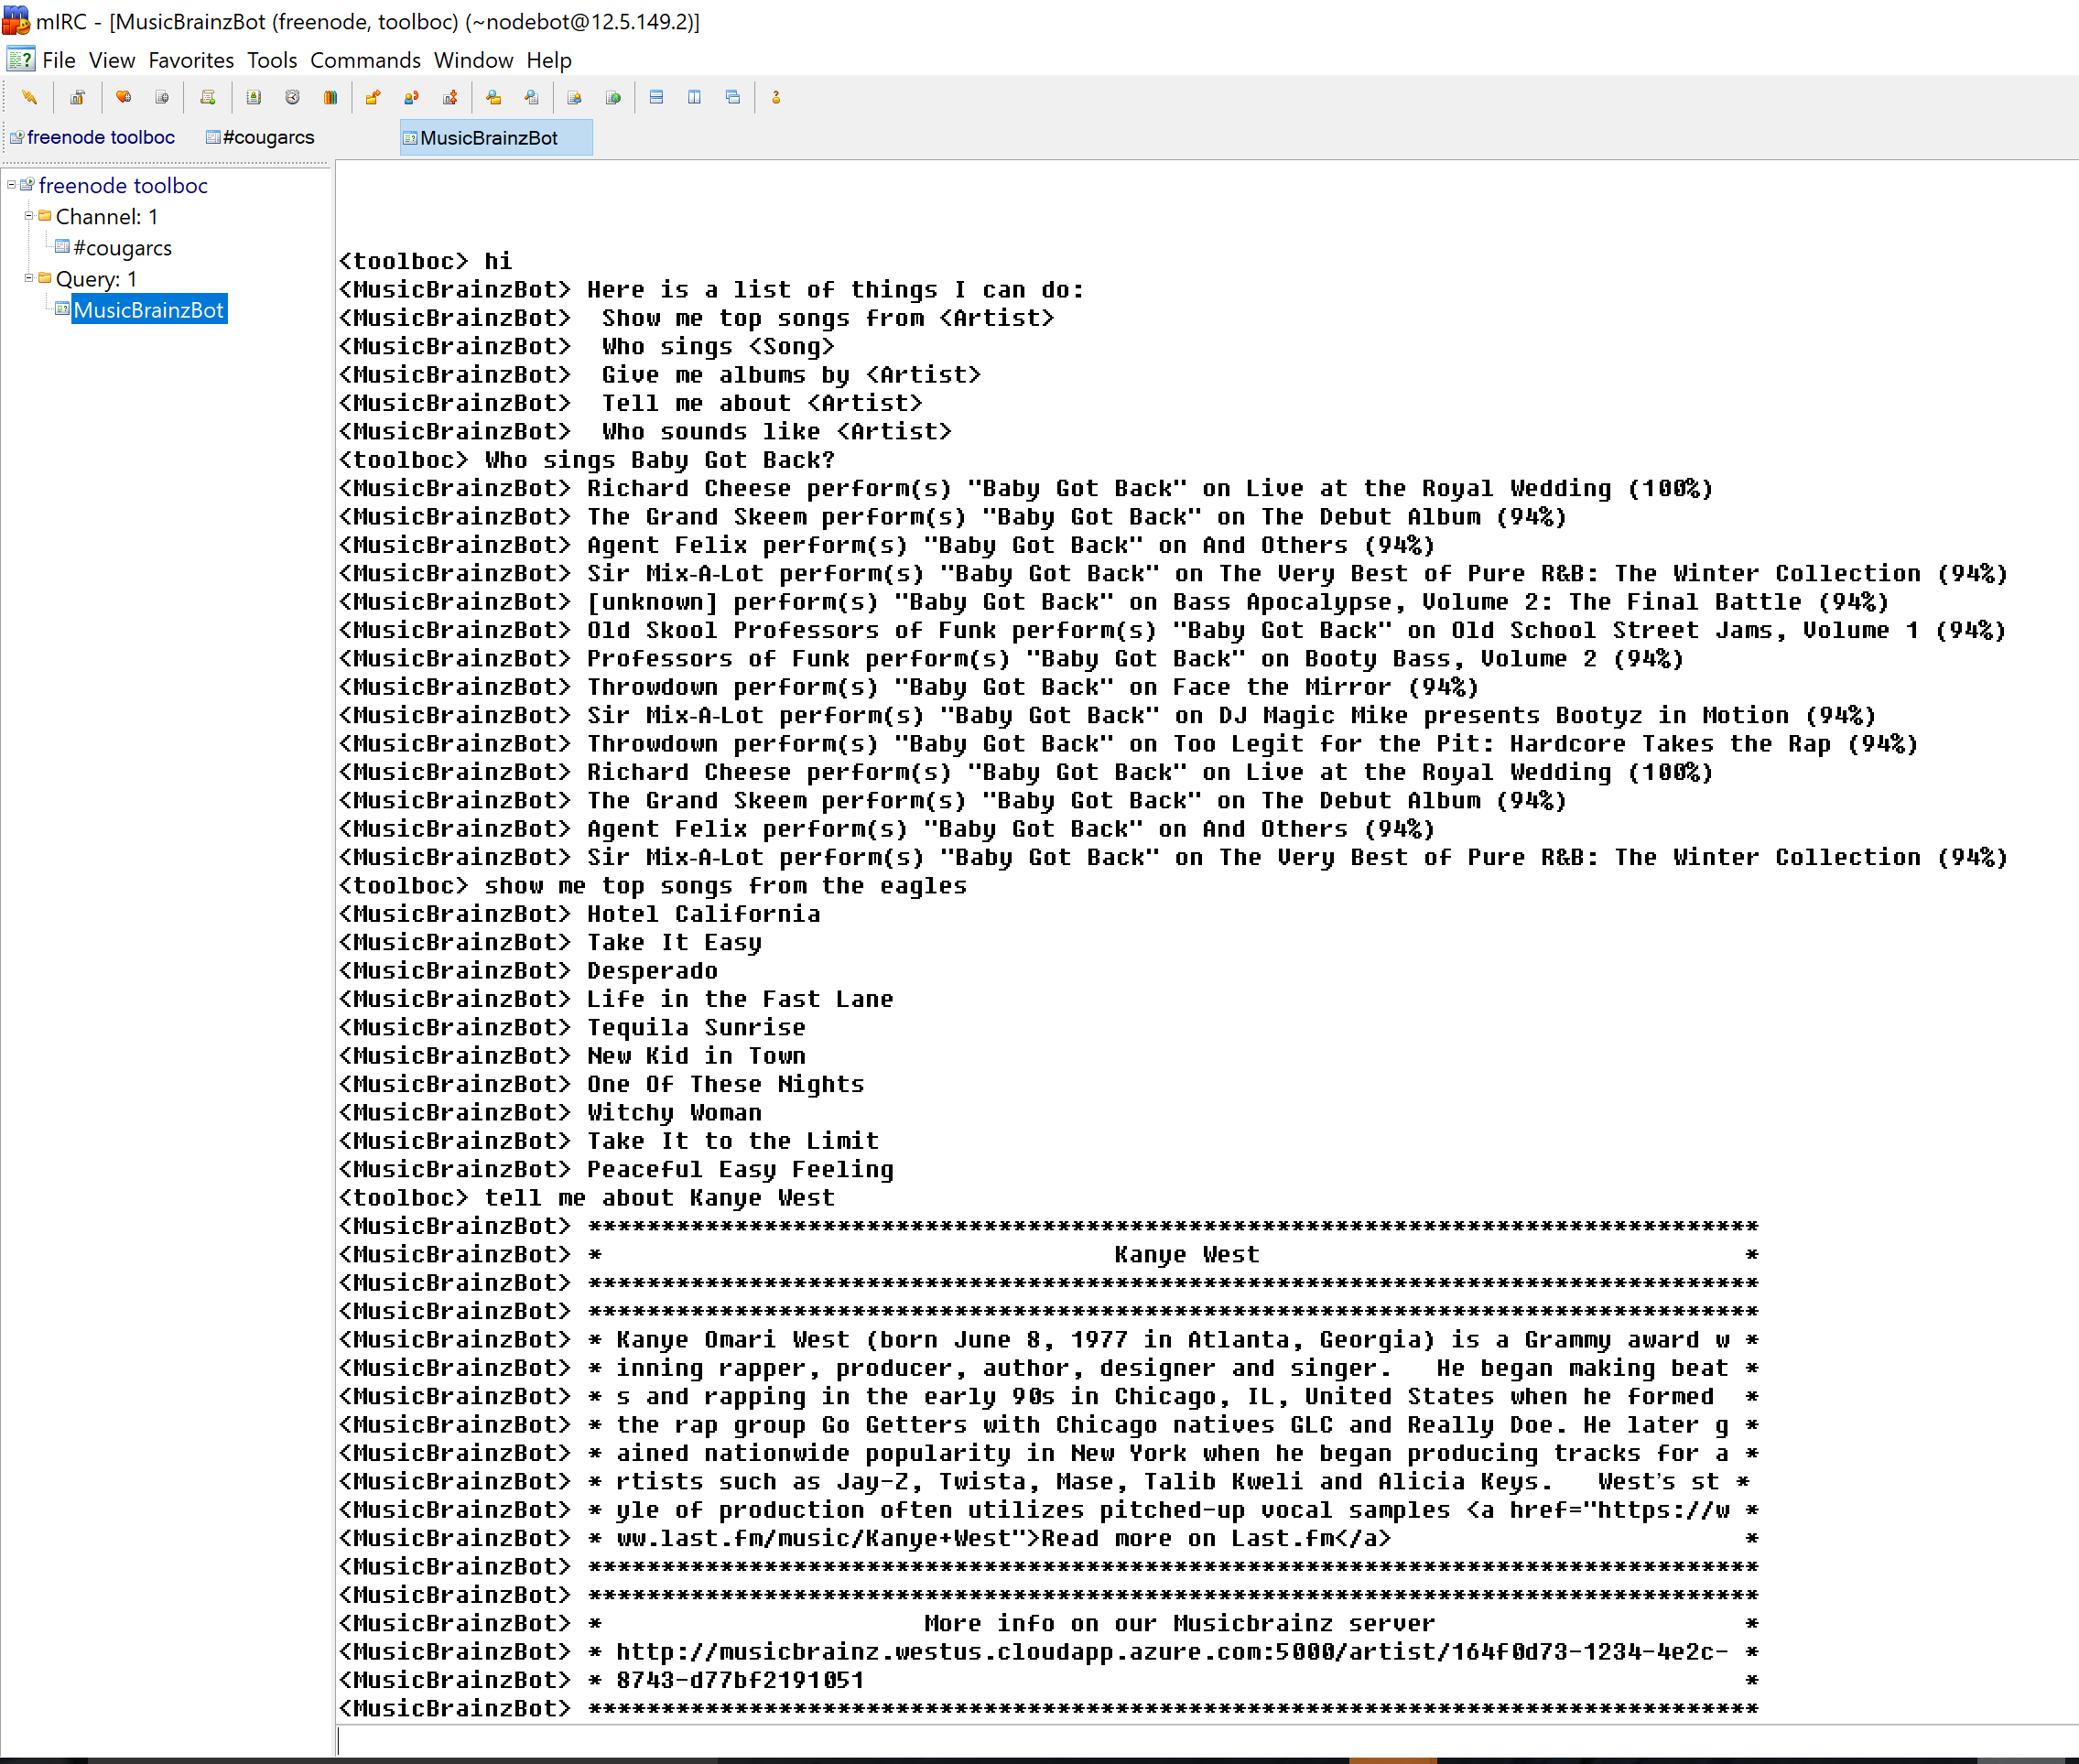Collapse the Channel: 1 folder expander
The width and height of the screenshot is (2079, 1764).
click(x=29, y=216)
